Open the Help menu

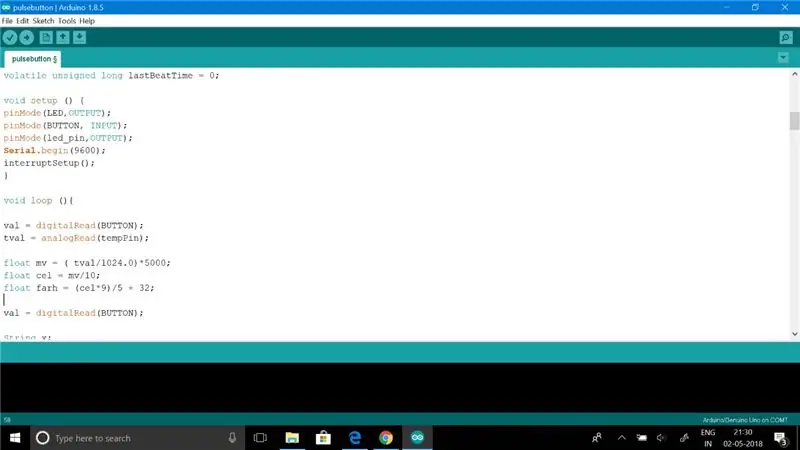pyautogui.click(x=87, y=21)
